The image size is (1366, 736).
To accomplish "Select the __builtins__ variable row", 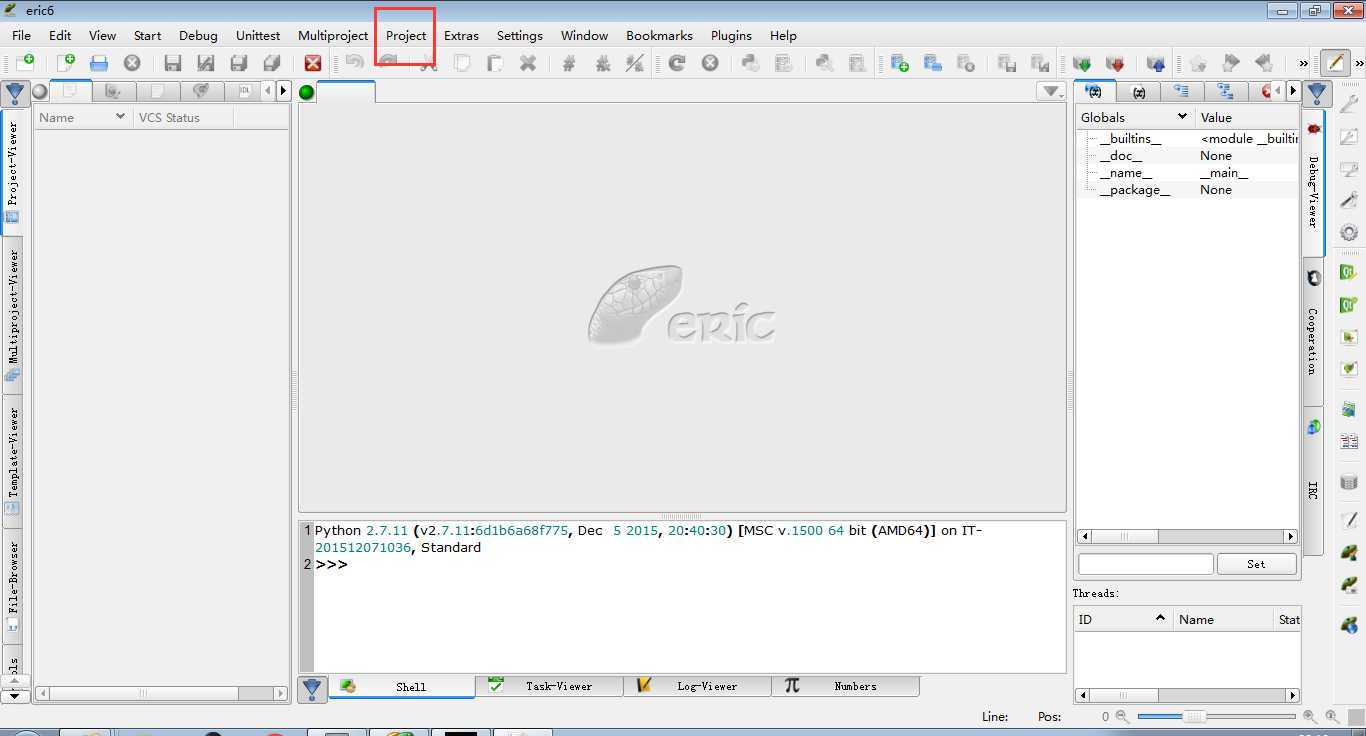I will (1187, 139).
